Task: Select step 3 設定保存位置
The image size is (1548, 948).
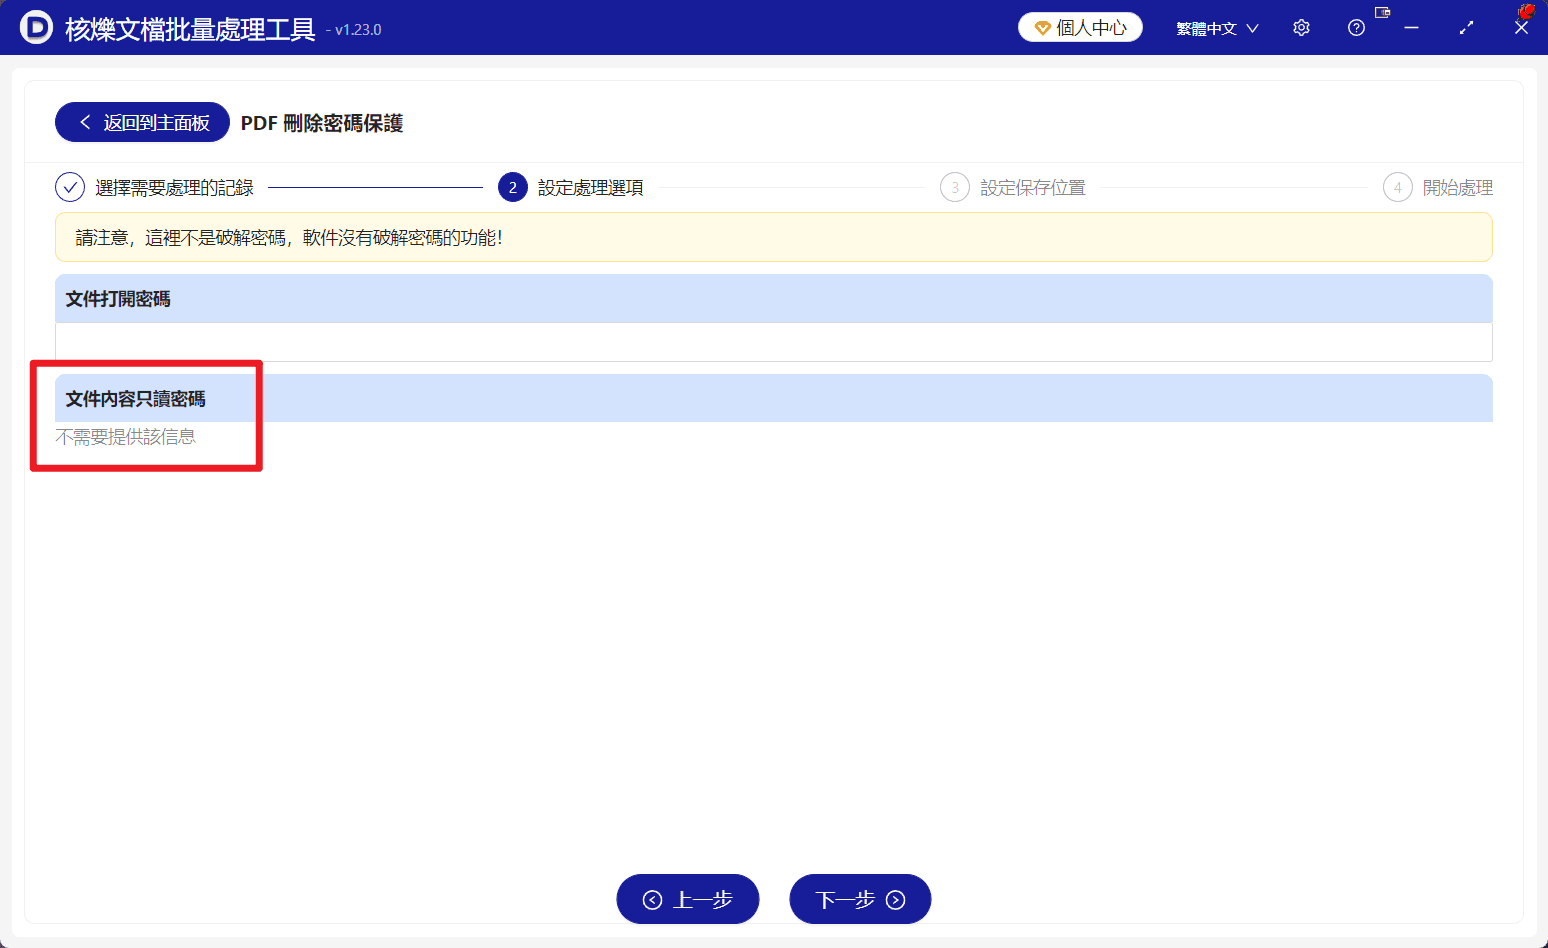Action: click(x=1013, y=187)
